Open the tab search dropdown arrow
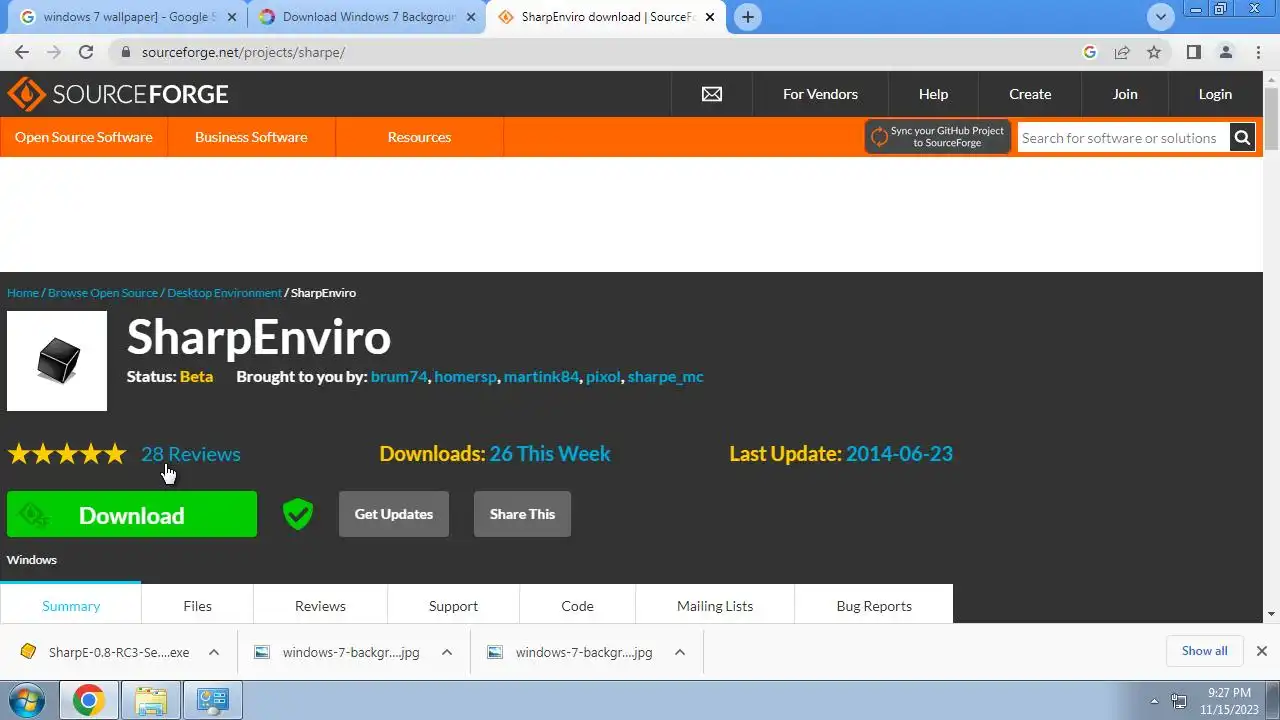The image size is (1280, 720). [x=1160, y=17]
